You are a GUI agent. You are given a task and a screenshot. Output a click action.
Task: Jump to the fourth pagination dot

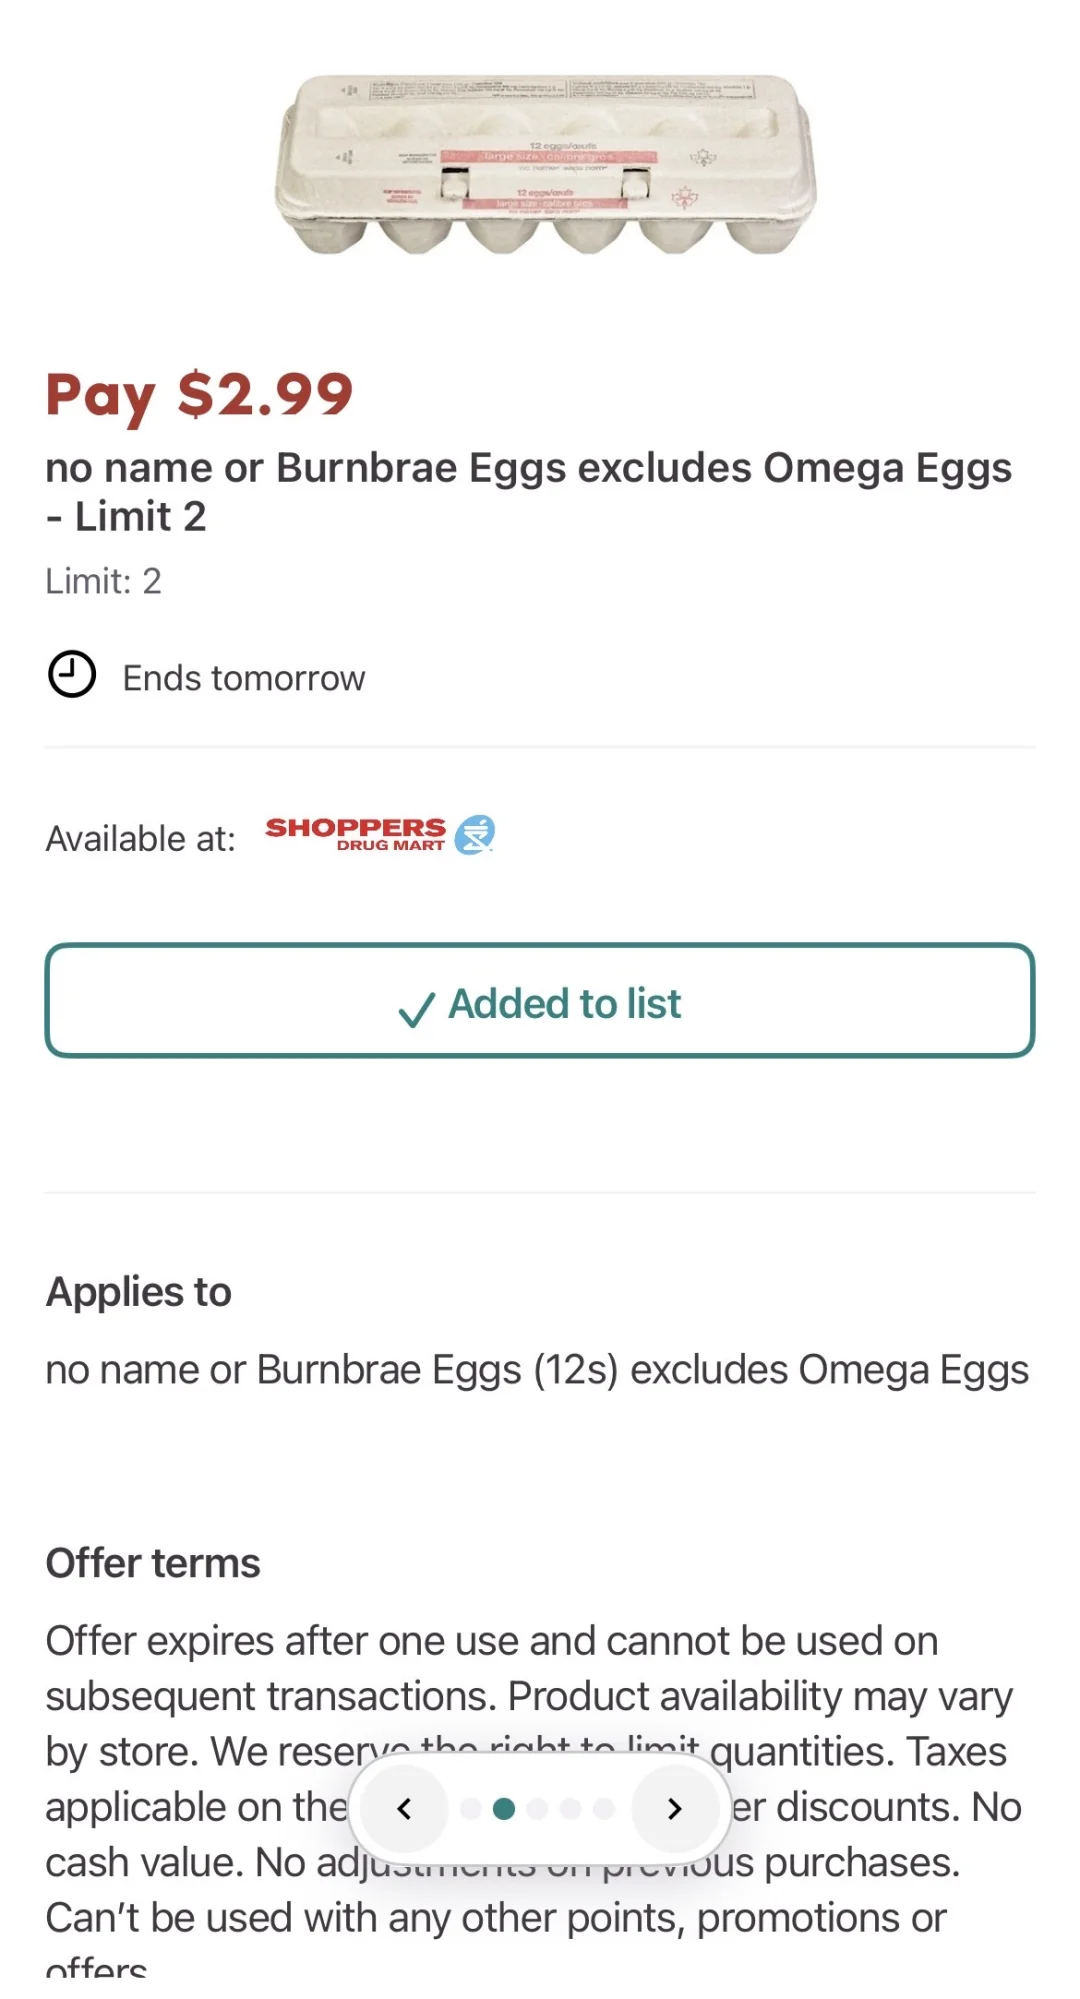pos(570,1808)
